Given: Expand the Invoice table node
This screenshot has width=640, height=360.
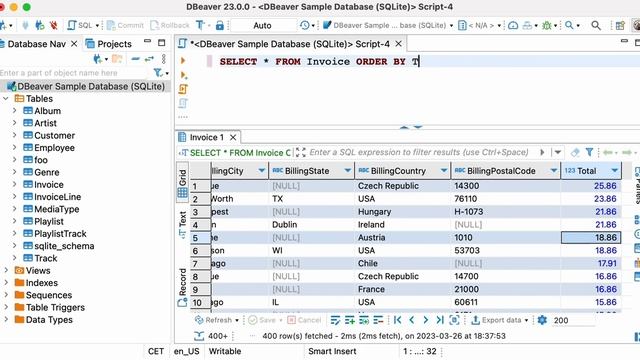Looking at the screenshot, I should coord(14,184).
